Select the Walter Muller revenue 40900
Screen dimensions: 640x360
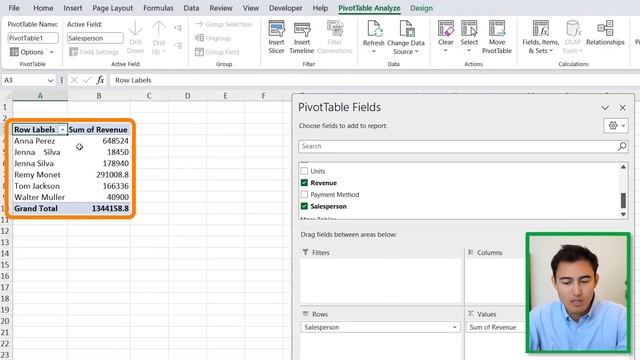[99, 197]
